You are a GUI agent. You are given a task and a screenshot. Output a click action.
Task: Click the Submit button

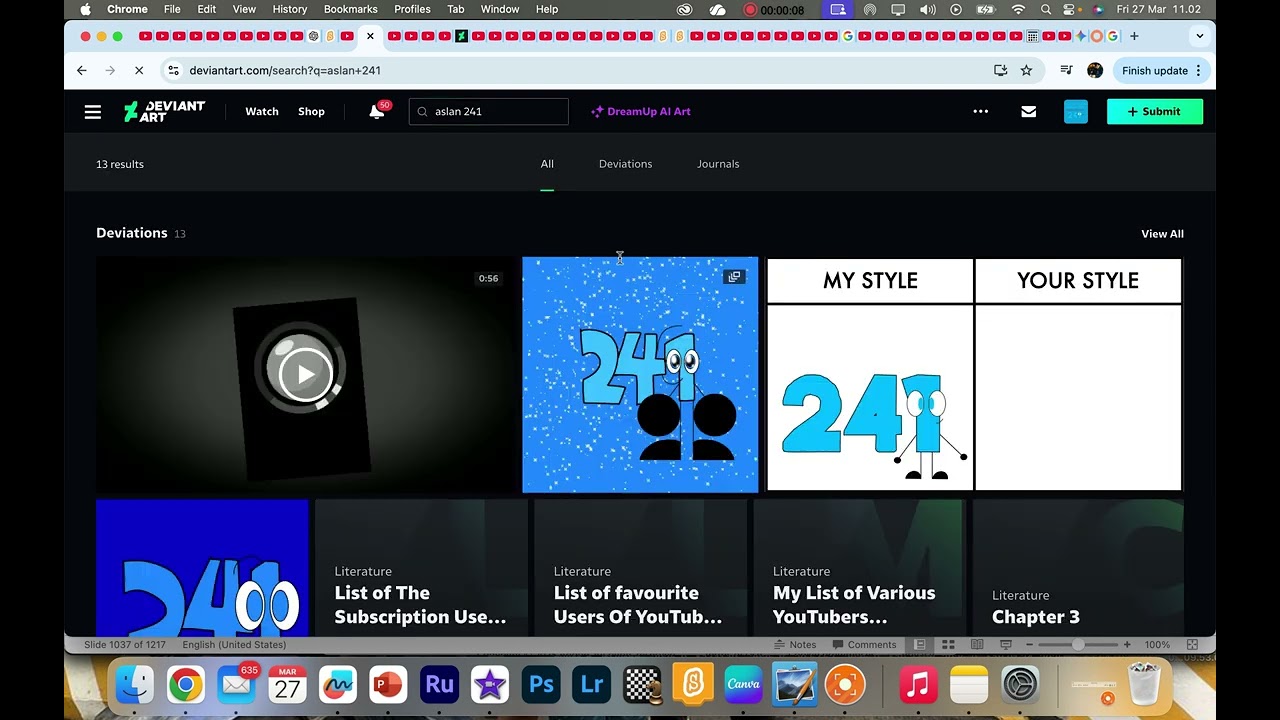pos(1154,112)
